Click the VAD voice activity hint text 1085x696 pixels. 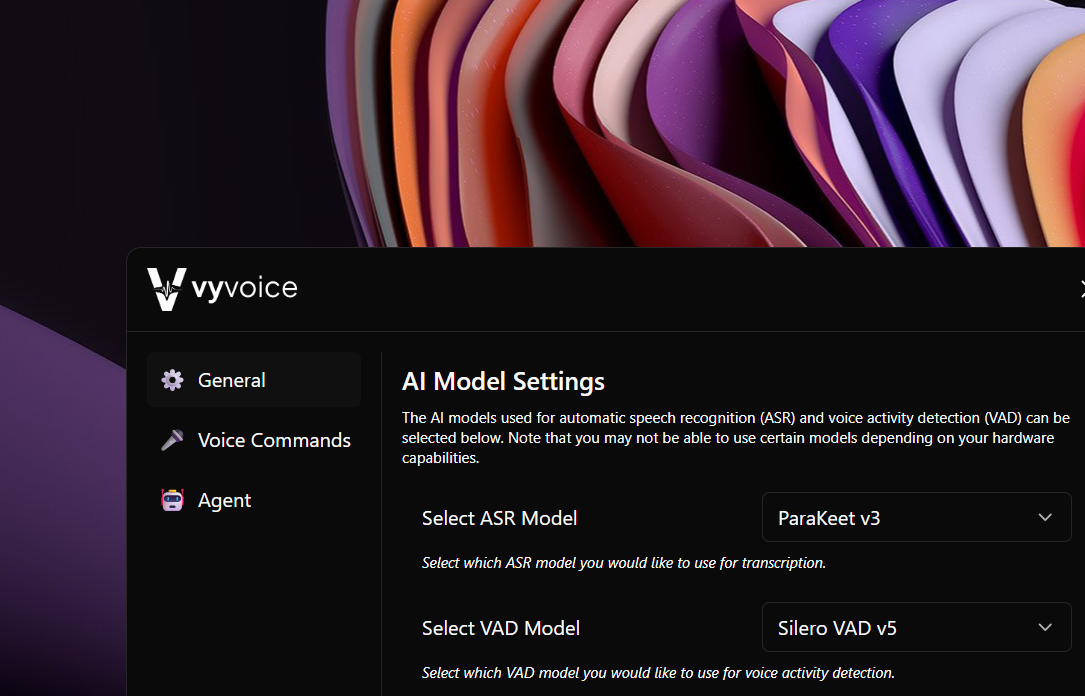click(x=657, y=673)
